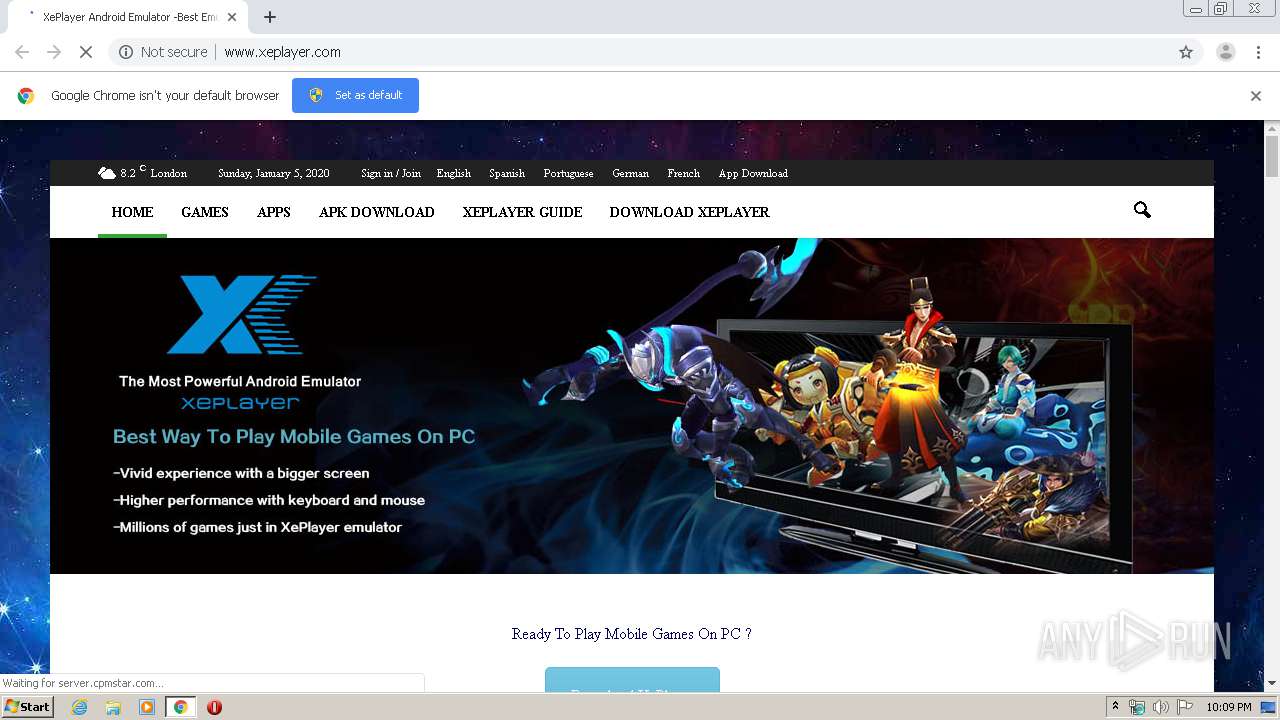Click the date Sunday, January 5, 2020
The width and height of the screenshot is (1280, 720).
coord(274,173)
